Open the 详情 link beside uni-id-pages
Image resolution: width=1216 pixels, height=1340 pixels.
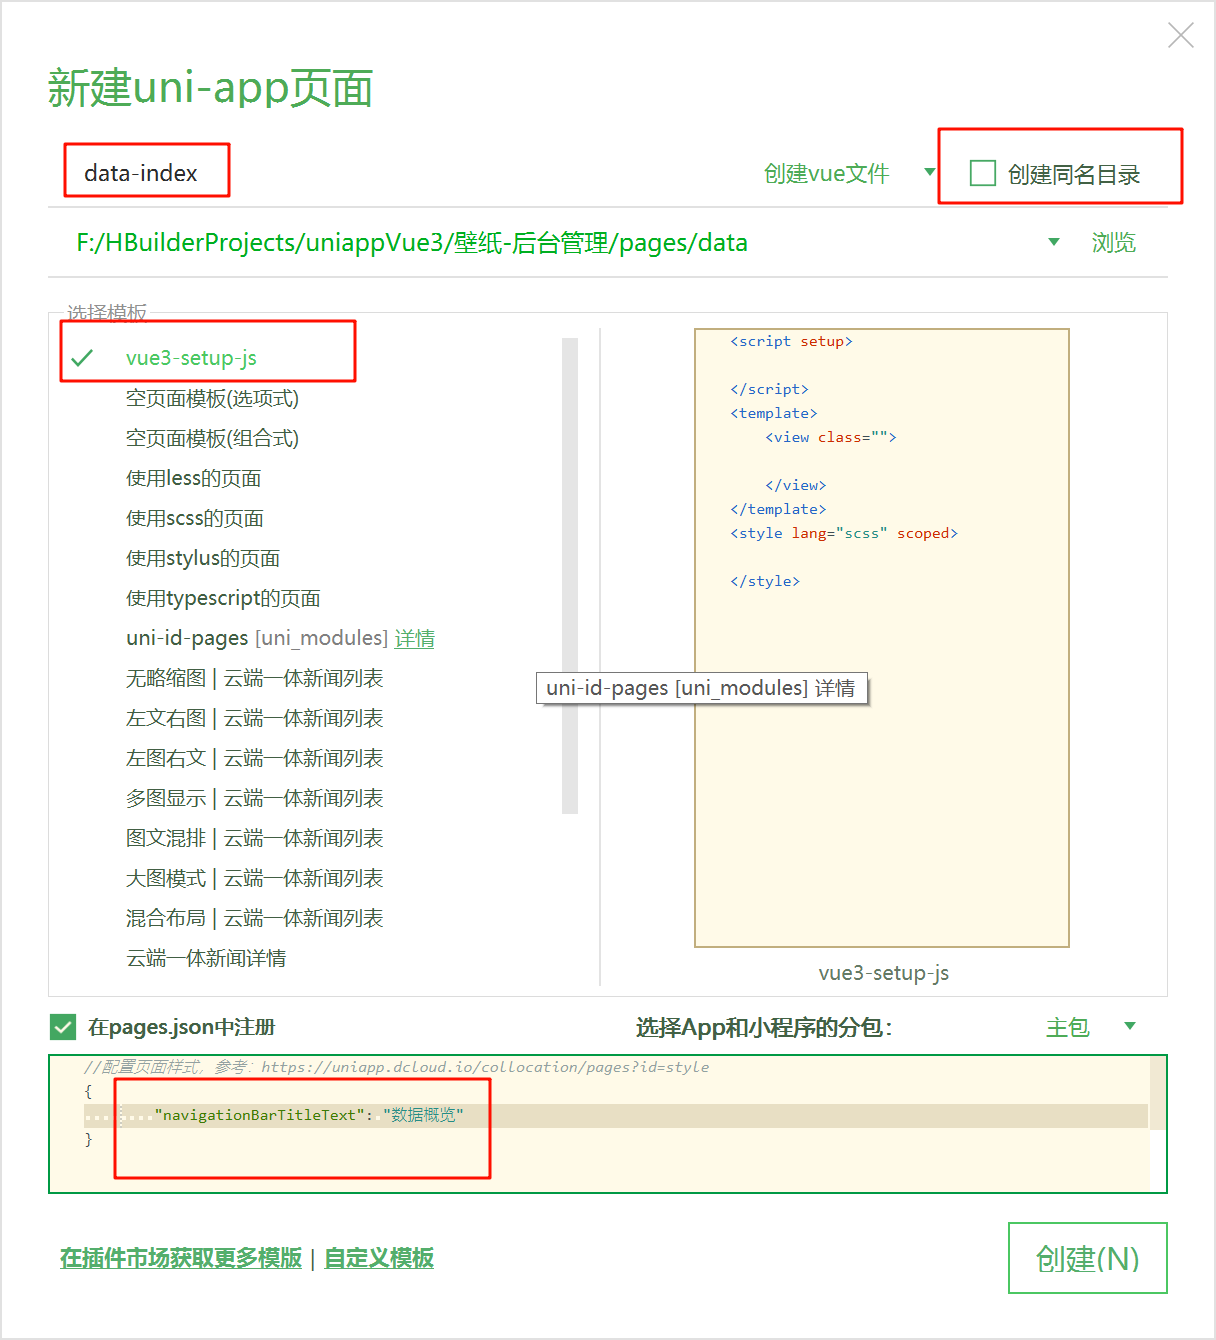[x=414, y=638]
